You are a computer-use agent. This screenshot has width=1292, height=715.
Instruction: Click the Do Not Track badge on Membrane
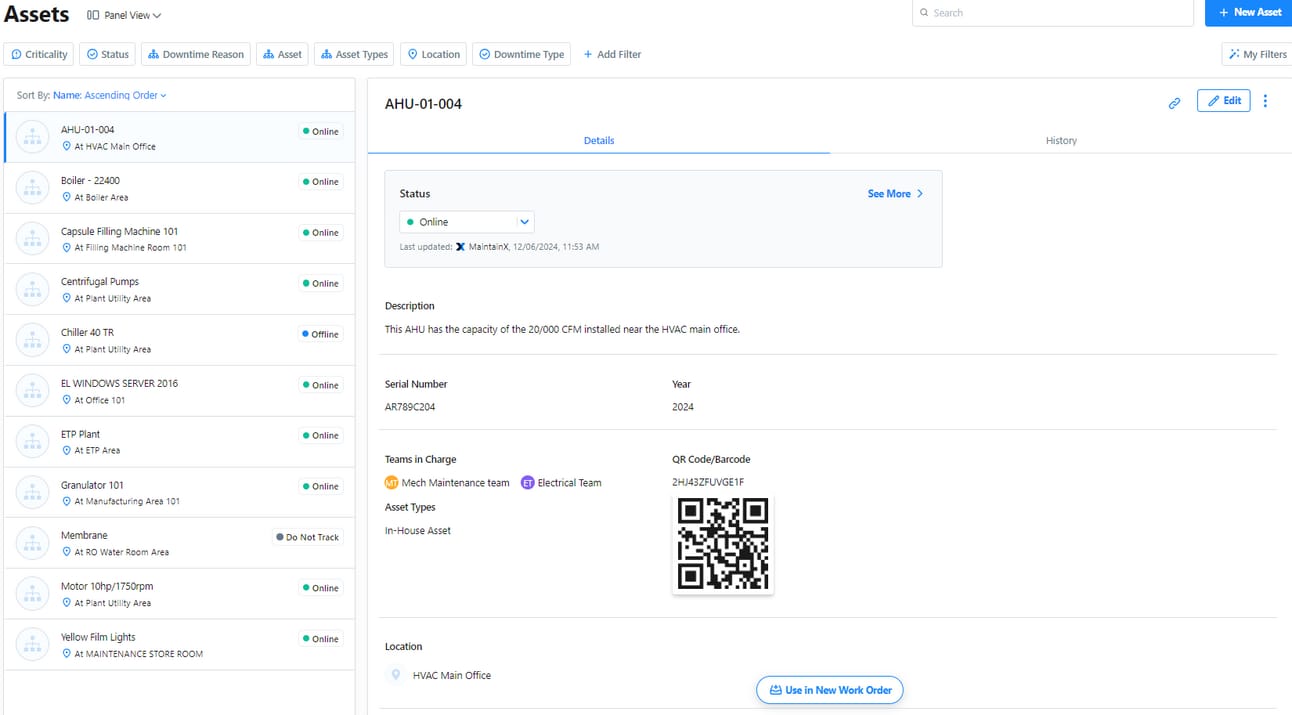308,537
